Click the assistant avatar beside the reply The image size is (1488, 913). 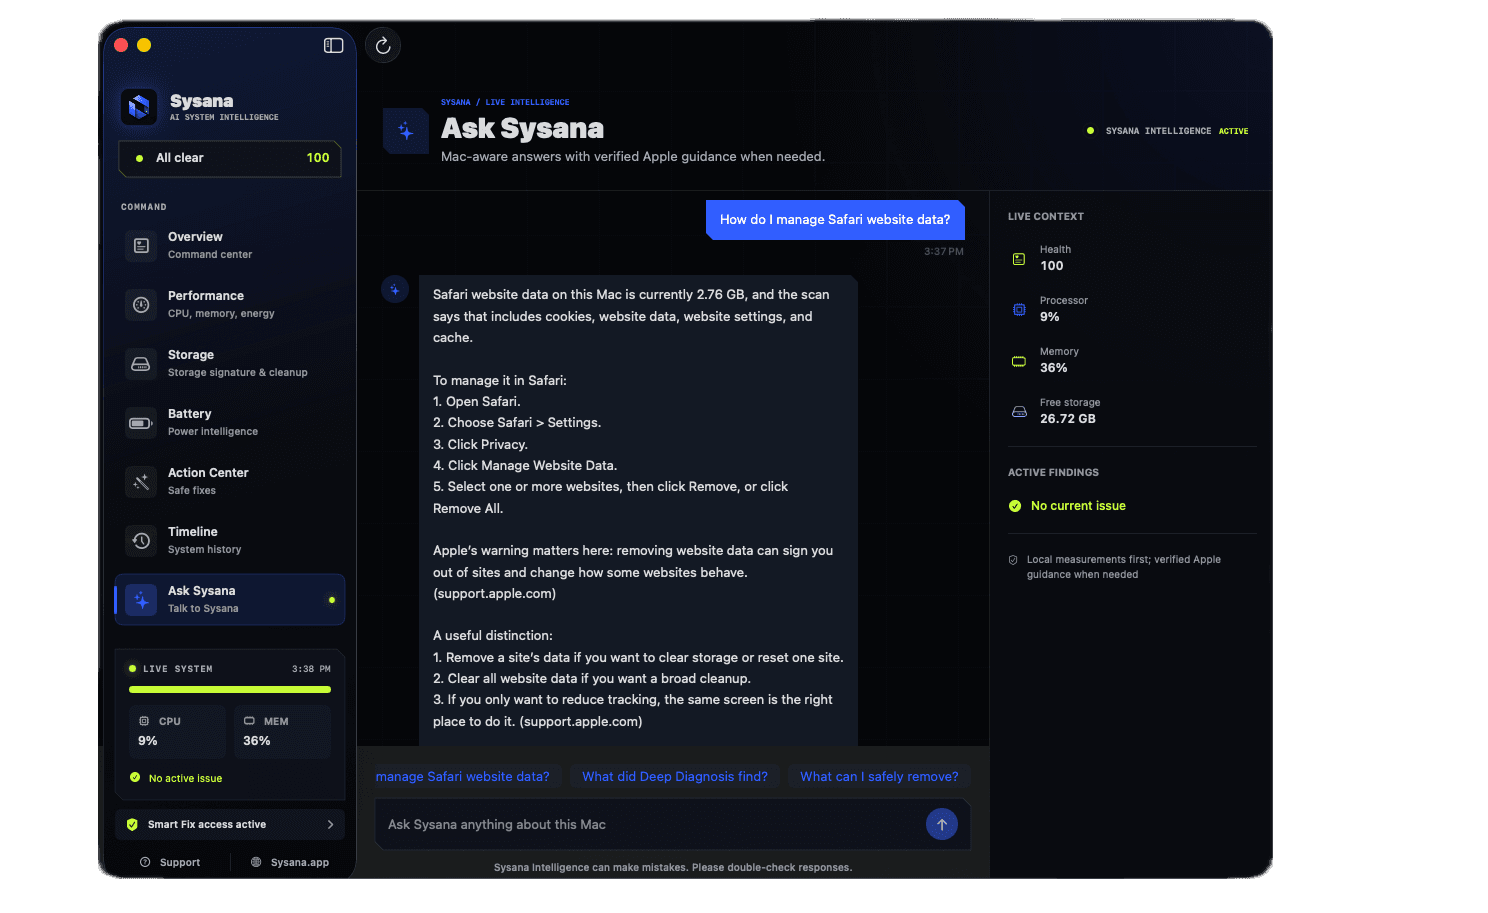395,290
